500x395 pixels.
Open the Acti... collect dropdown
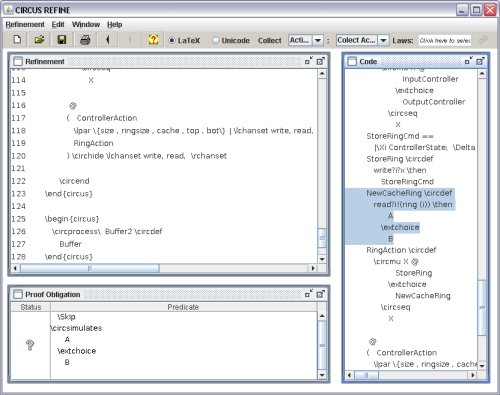(318, 40)
